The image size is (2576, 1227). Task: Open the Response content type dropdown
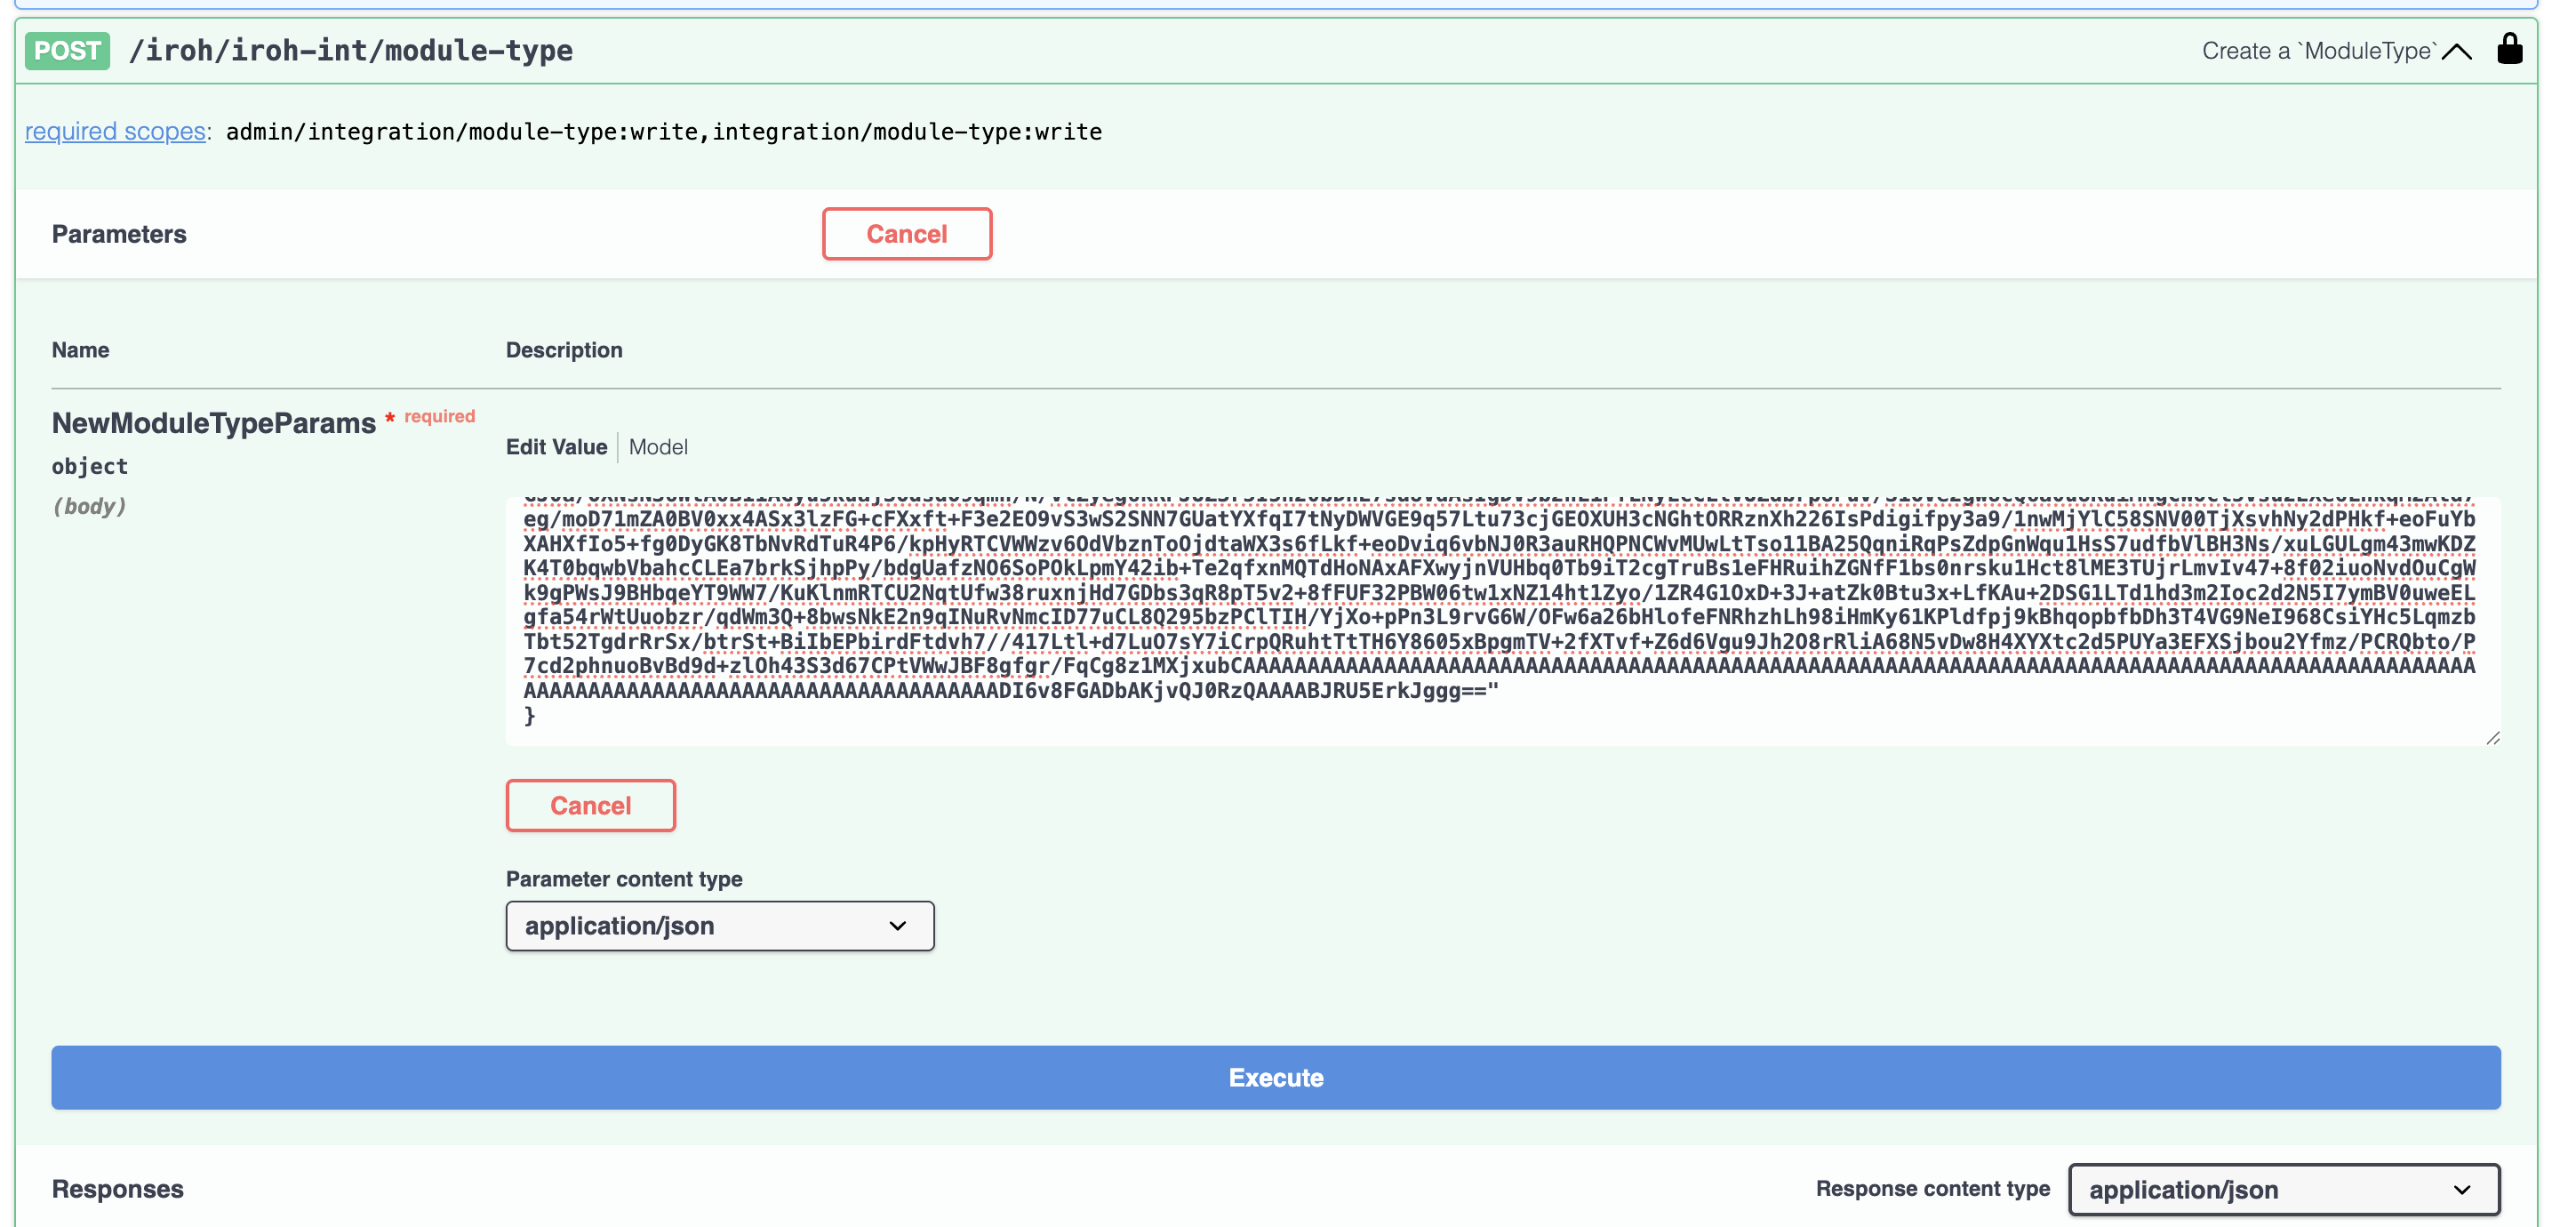(2283, 1190)
